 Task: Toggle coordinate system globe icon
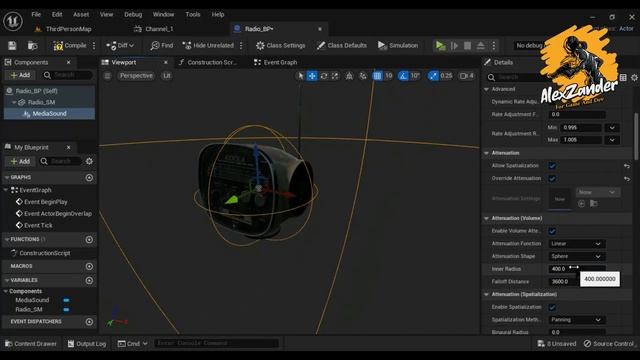[x=349, y=76]
